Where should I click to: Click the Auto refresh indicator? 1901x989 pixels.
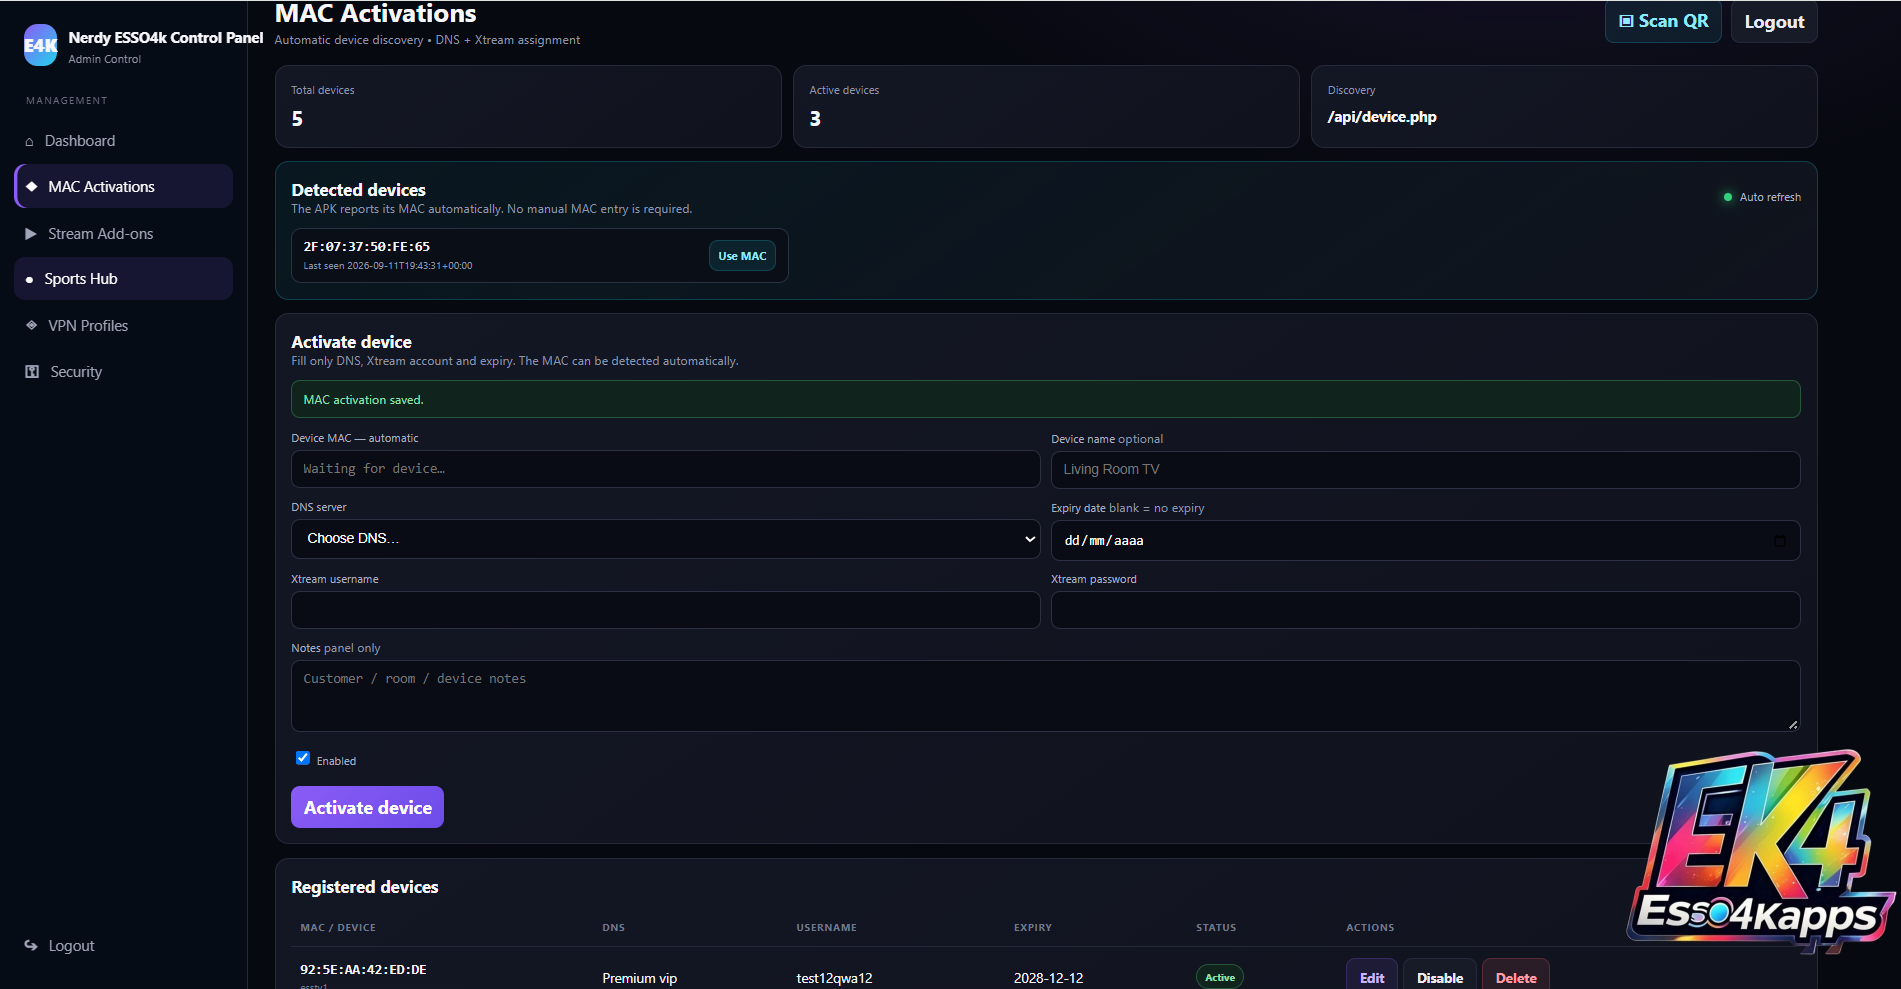(x=1762, y=197)
